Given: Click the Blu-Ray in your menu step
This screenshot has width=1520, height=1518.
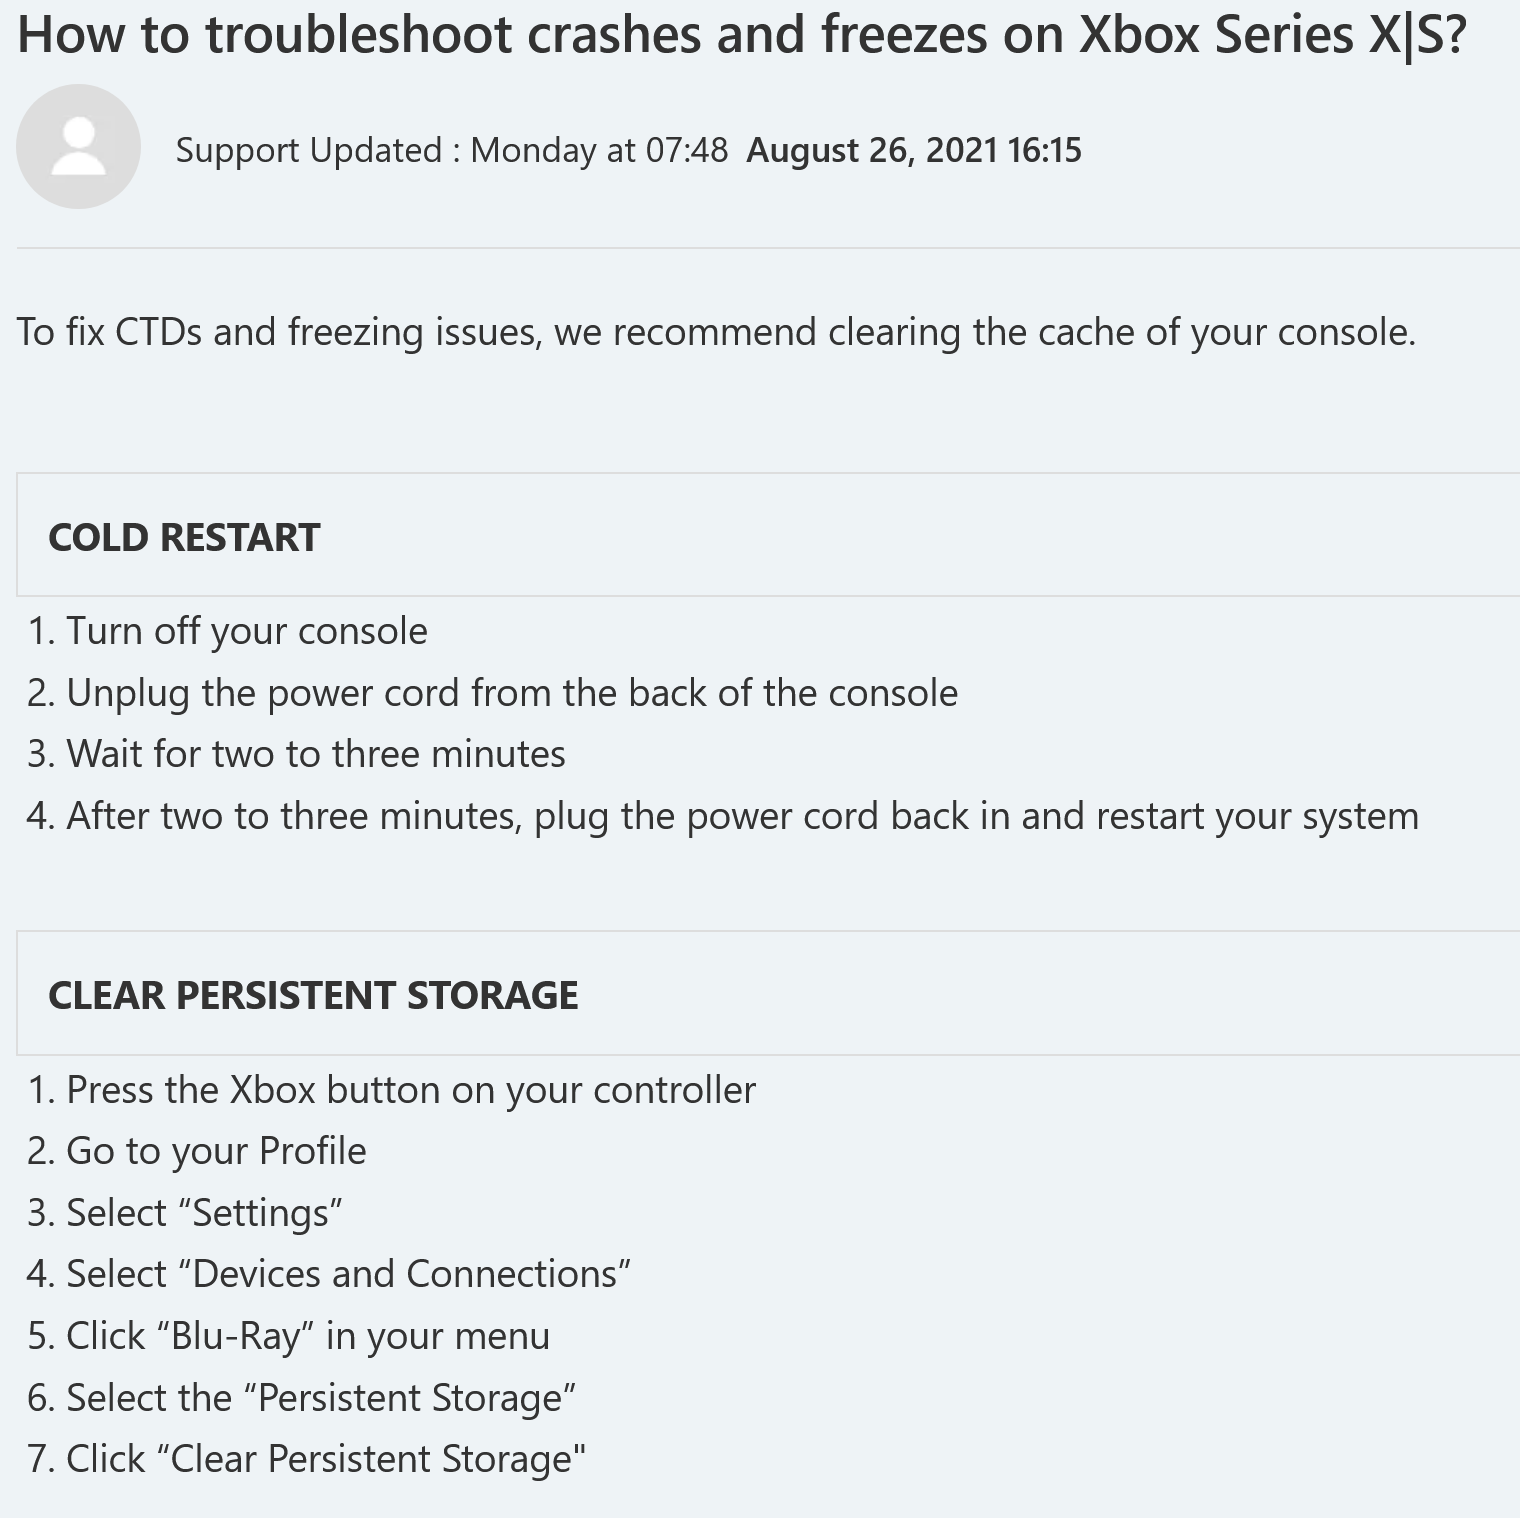Looking at the screenshot, I should tap(289, 1336).
